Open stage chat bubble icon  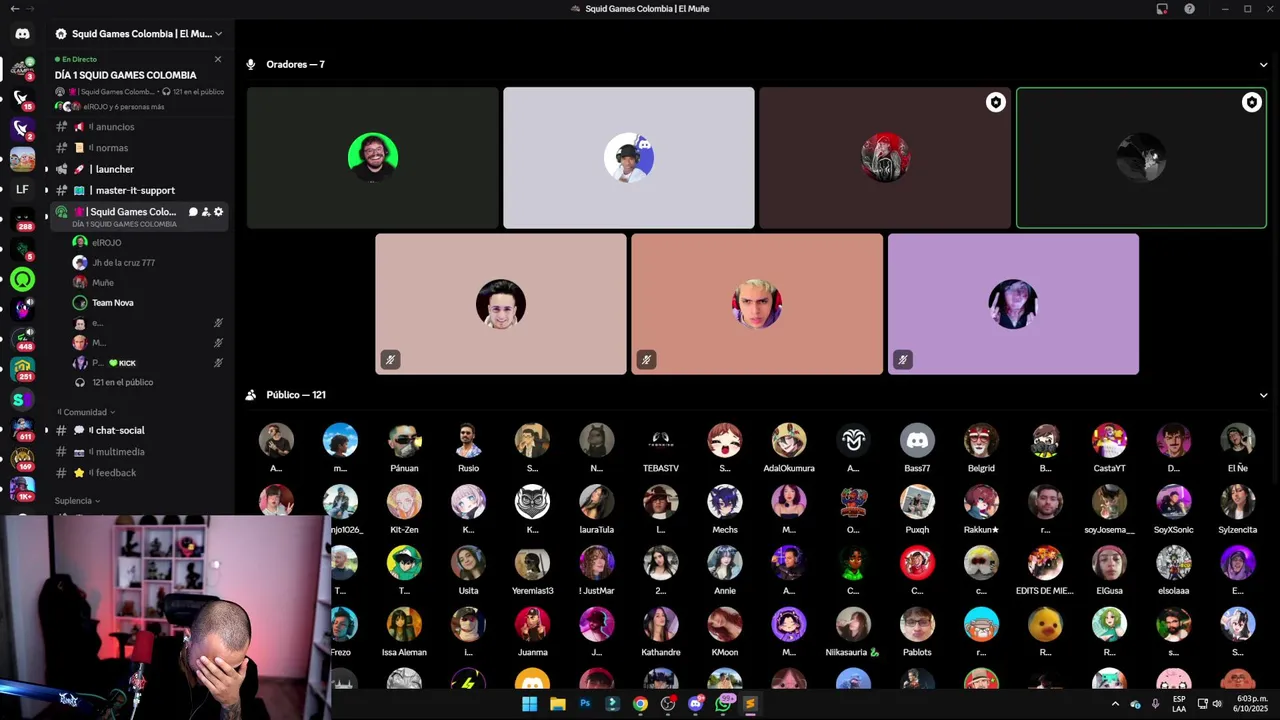(193, 212)
